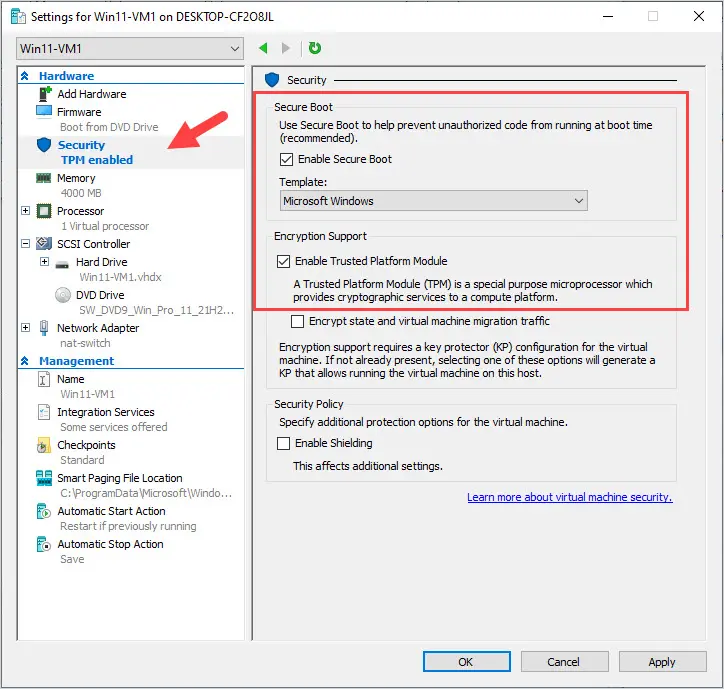Click the settings window title bar icon
Image resolution: width=724 pixels, height=689 pixels.
pos(18,17)
